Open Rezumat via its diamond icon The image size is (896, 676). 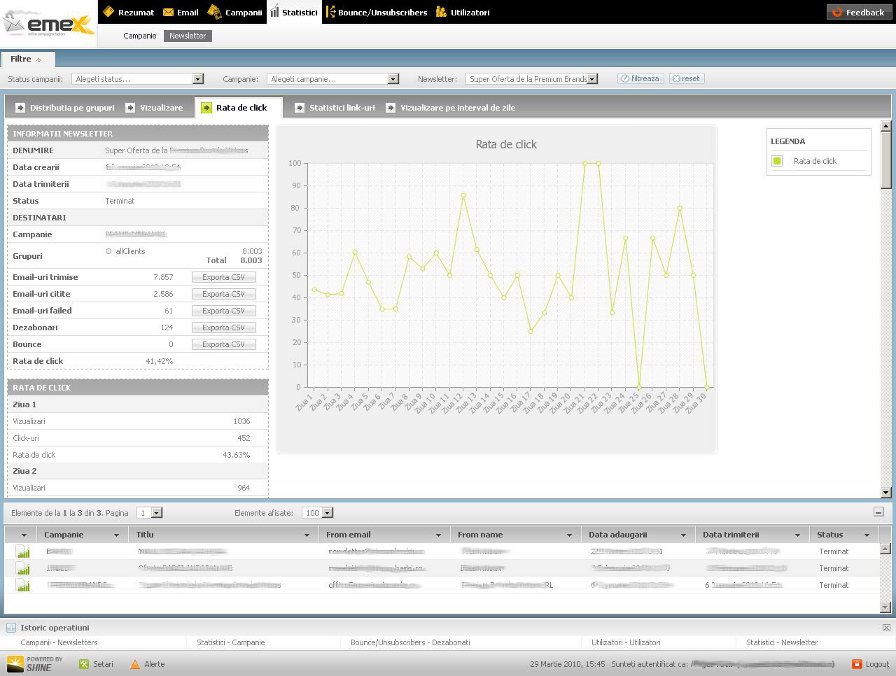[x=109, y=12]
